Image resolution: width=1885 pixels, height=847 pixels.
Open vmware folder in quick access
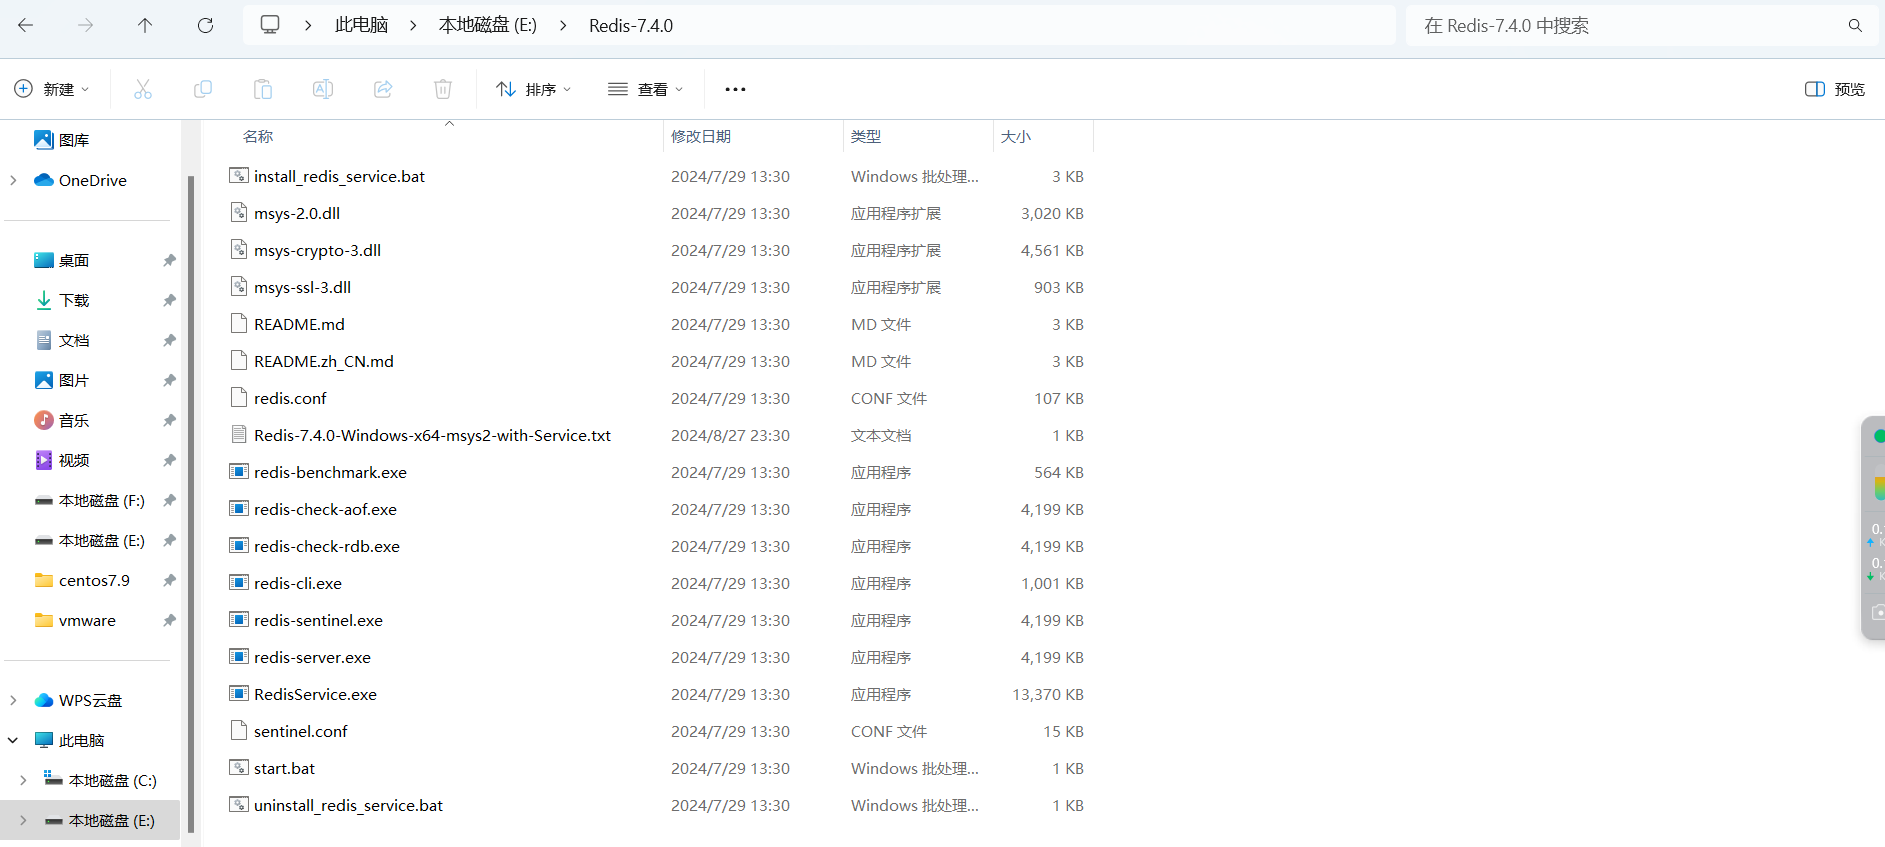tap(75, 620)
